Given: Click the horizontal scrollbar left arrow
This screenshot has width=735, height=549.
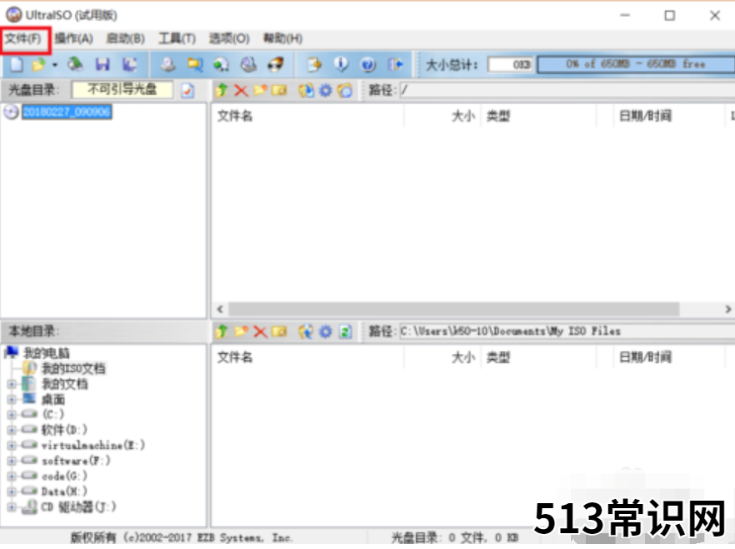Looking at the screenshot, I should [220, 309].
